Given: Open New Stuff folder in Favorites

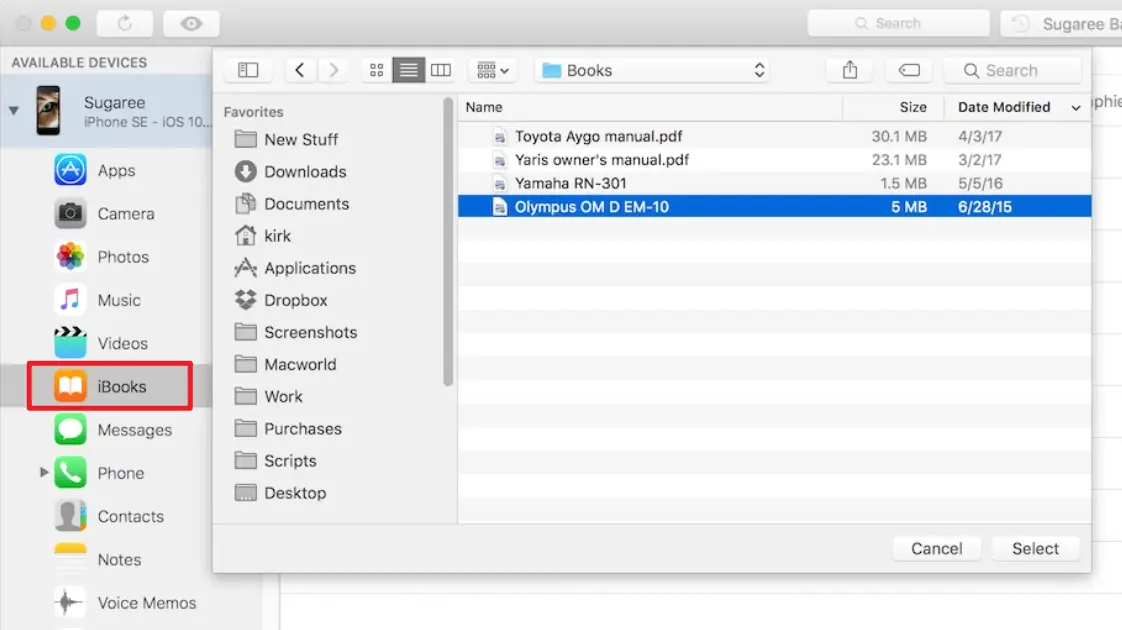Looking at the screenshot, I should pos(286,140).
